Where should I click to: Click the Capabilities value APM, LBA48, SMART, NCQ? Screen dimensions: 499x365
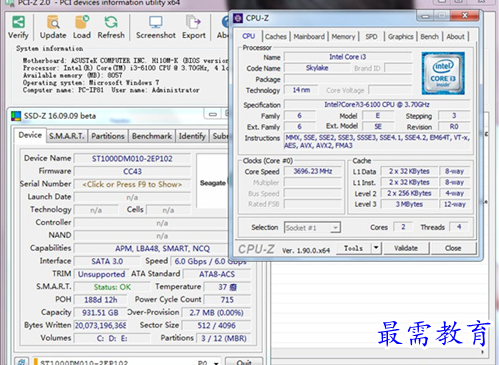(x=162, y=249)
